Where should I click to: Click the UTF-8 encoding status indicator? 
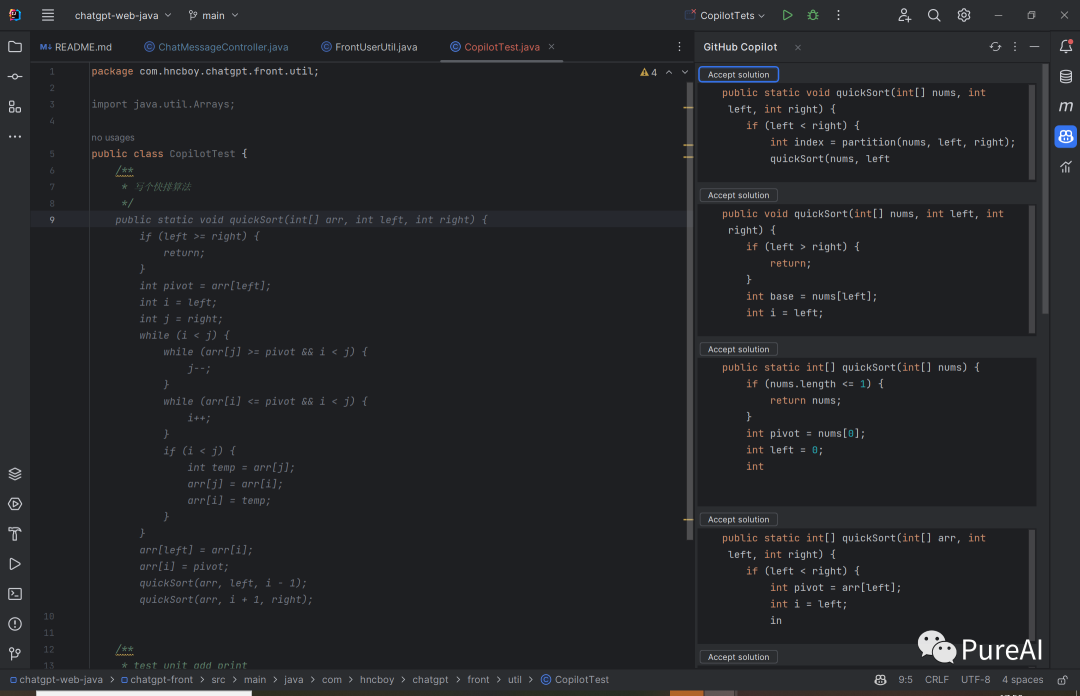coord(975,680)
